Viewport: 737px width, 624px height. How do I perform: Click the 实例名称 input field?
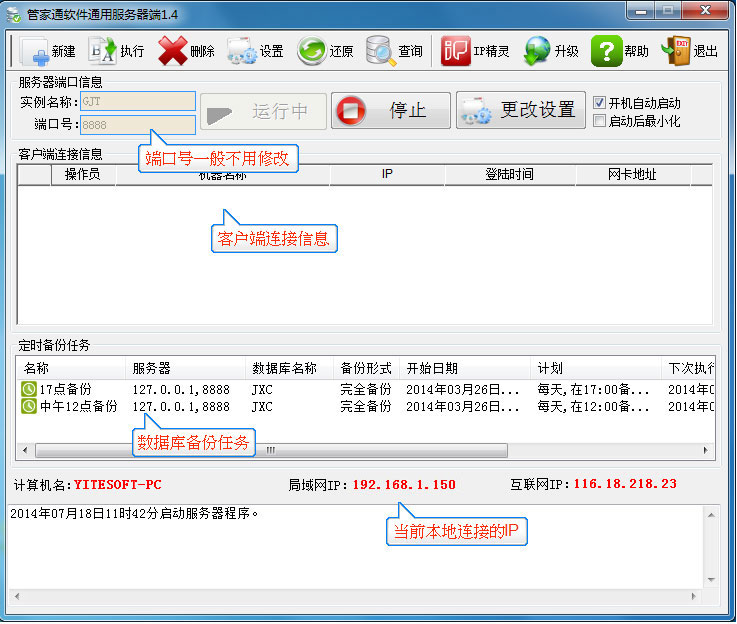click(x=138, y=101)
